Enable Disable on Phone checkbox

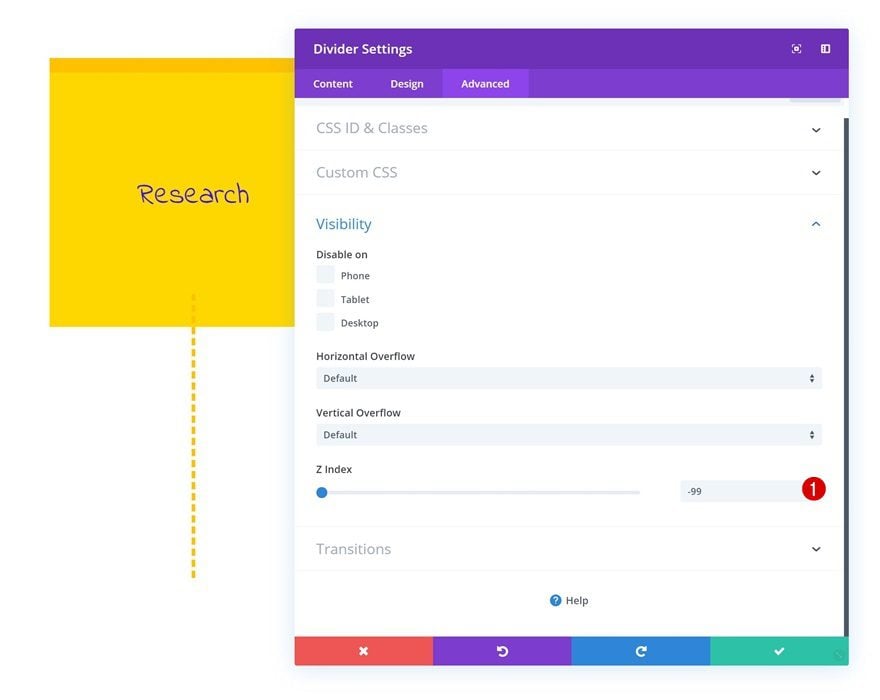click(325, 274)
